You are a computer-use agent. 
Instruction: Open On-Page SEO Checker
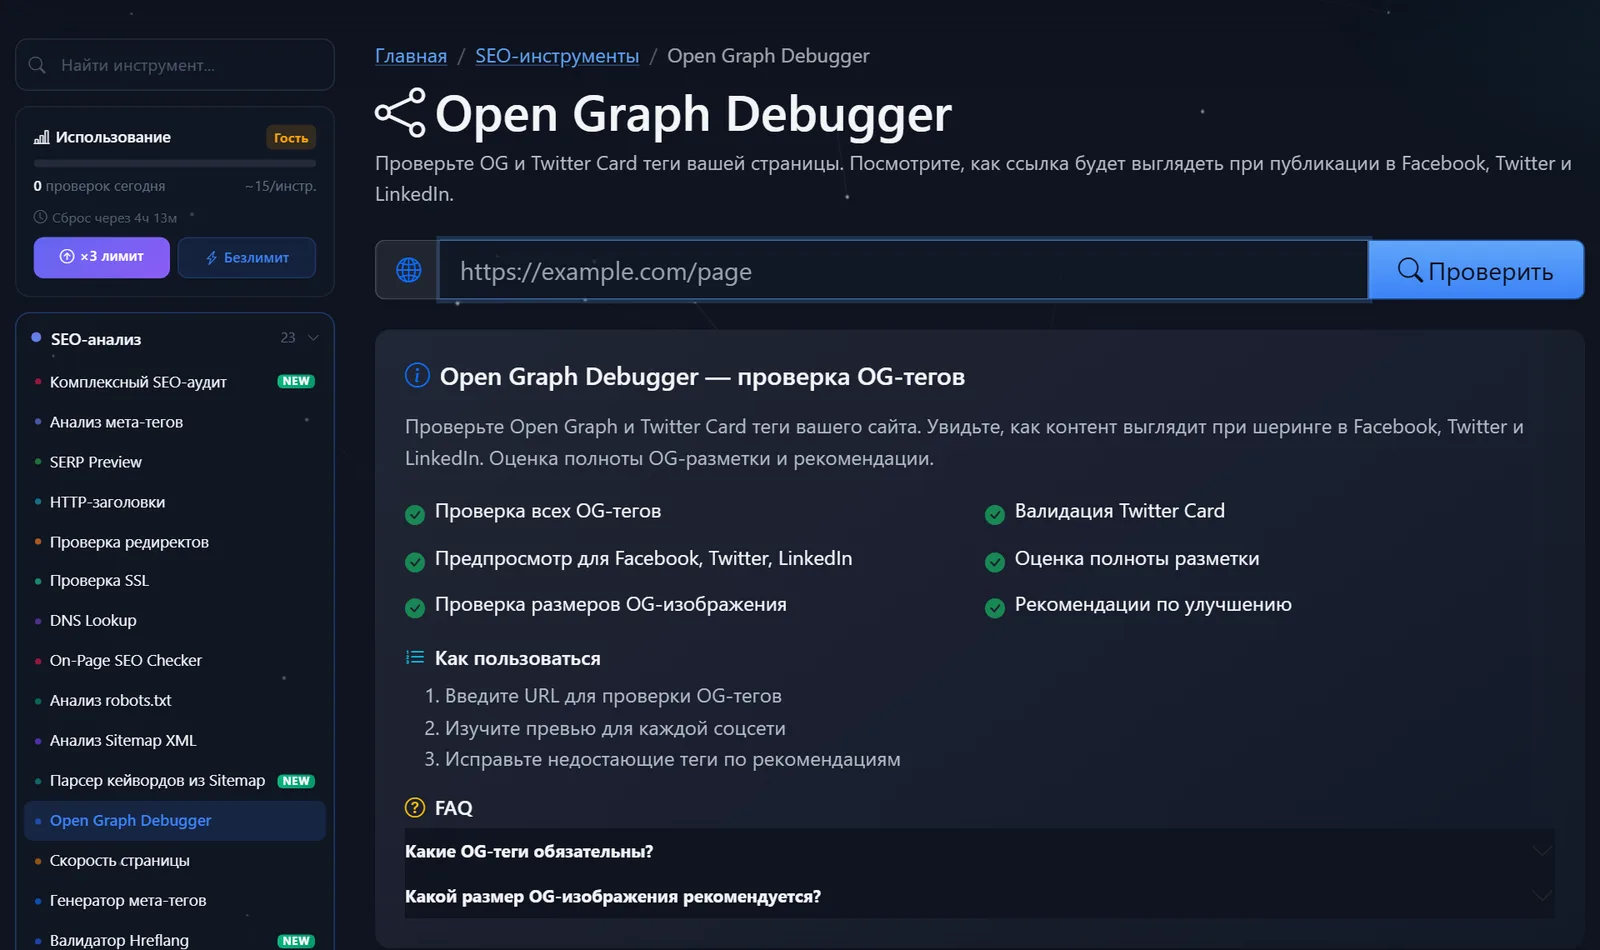click(x=175, y=660)
